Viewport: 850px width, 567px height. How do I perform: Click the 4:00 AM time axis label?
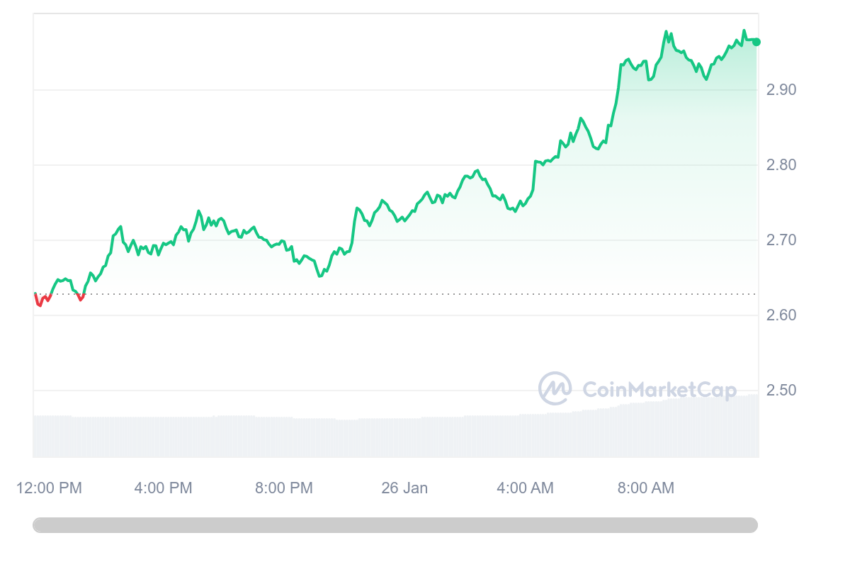coord(525,488)
